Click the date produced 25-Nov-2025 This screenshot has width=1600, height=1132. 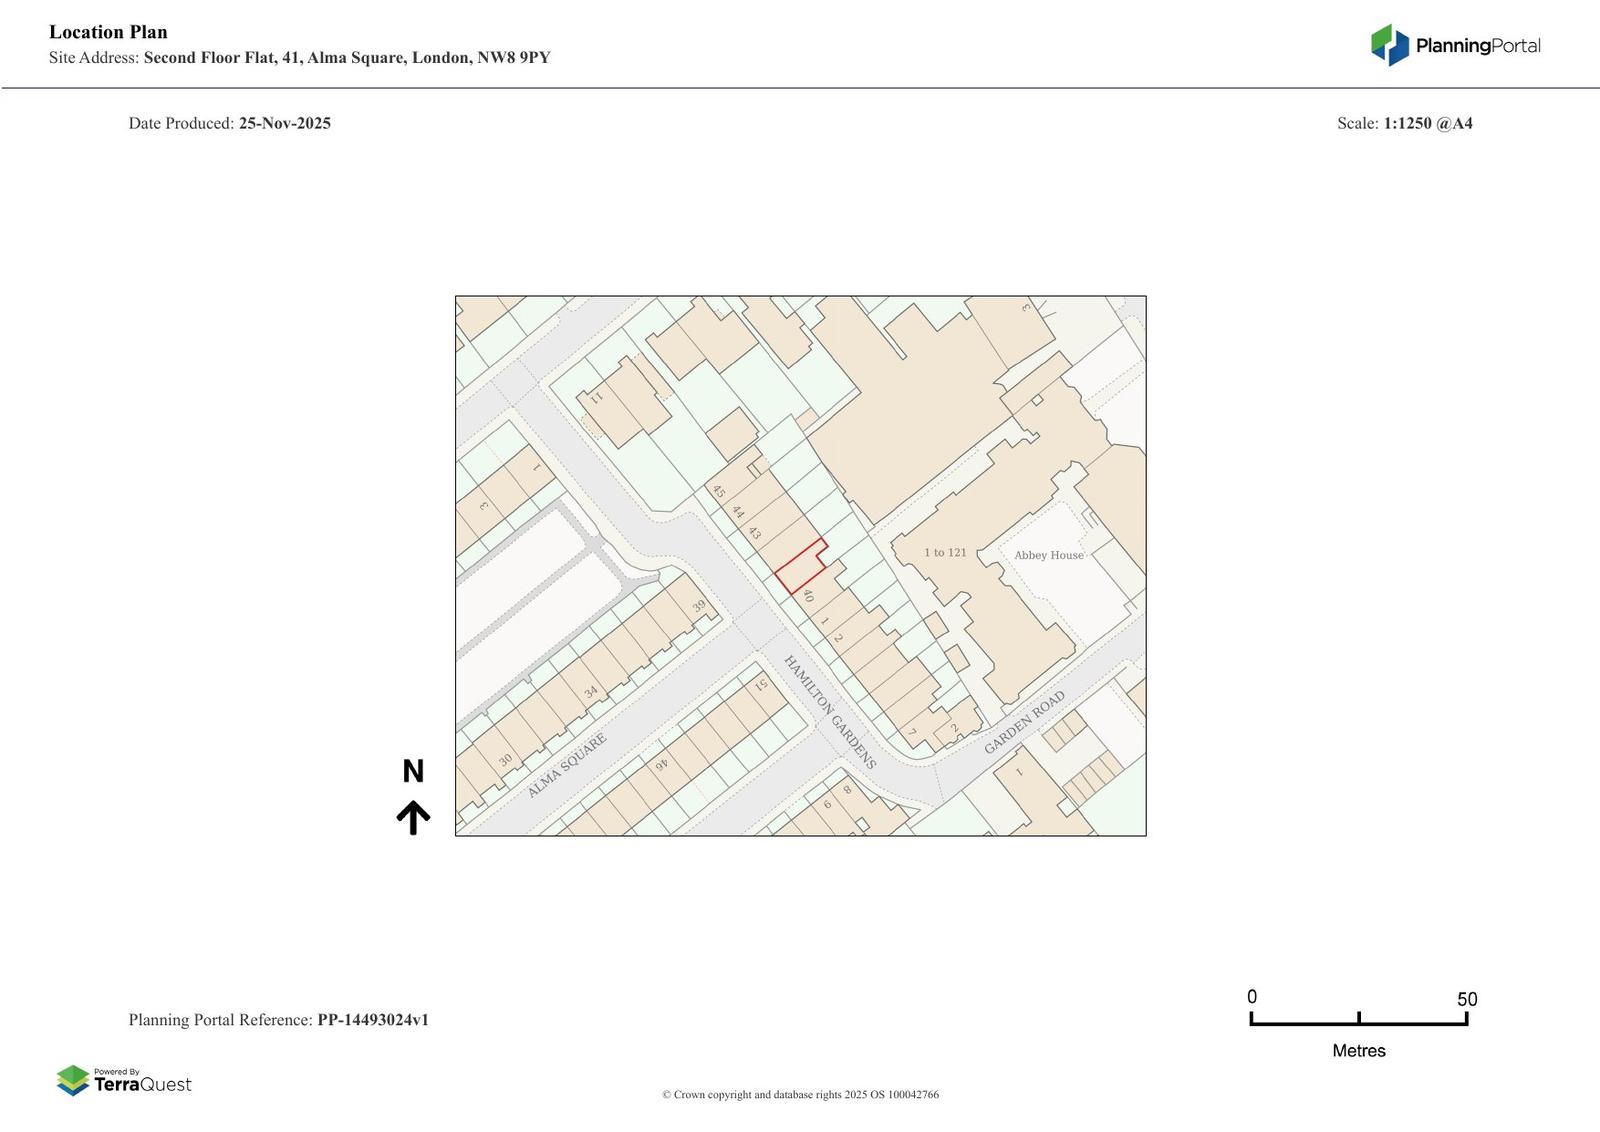click(284, 124)
